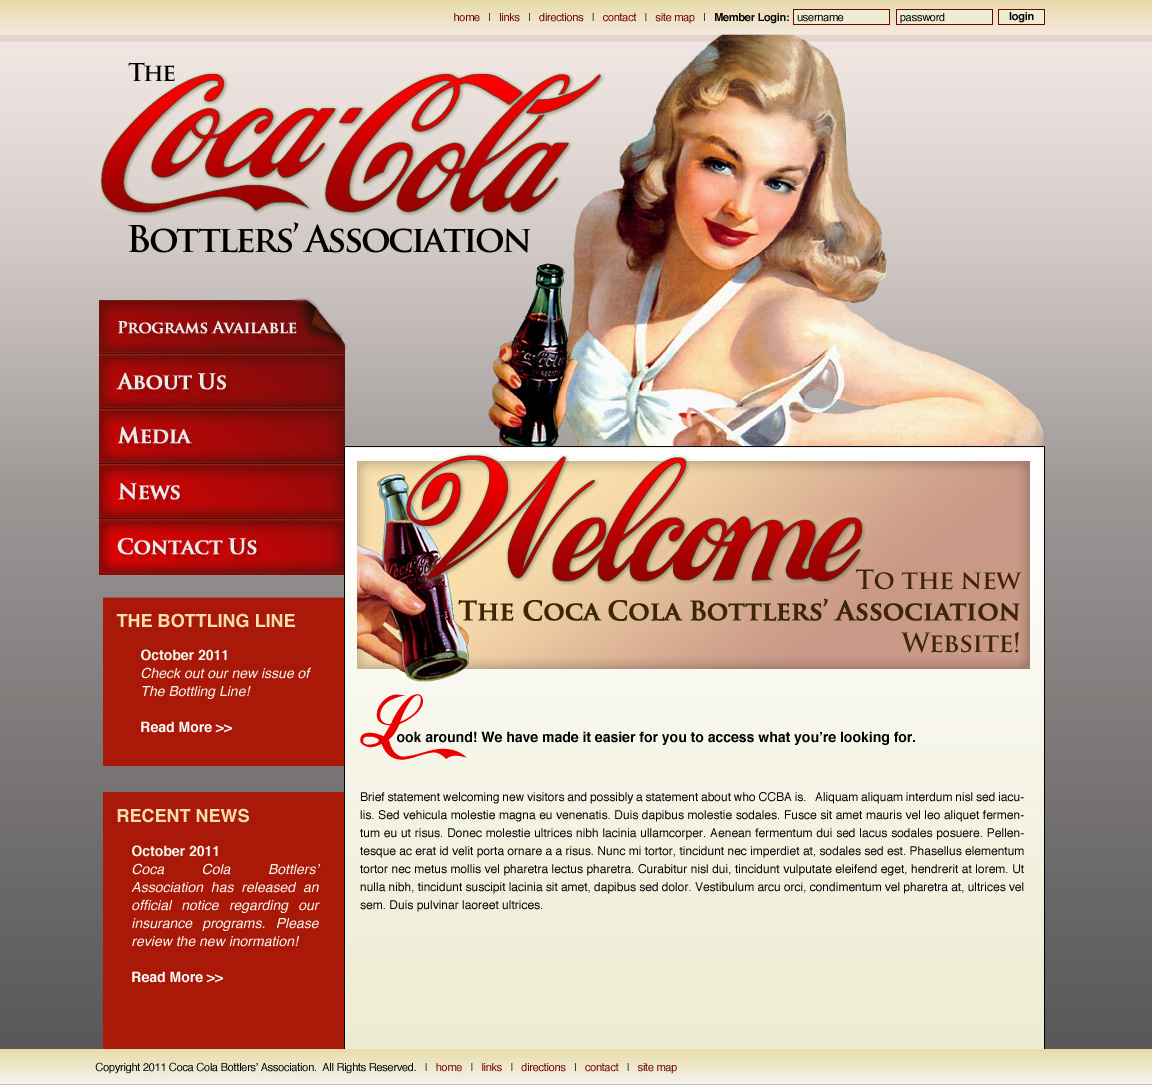Click the 'RECENT NEWS' heading
Image resolution: width=1152 pixels, height=1085 pixels.
(183, 816)
